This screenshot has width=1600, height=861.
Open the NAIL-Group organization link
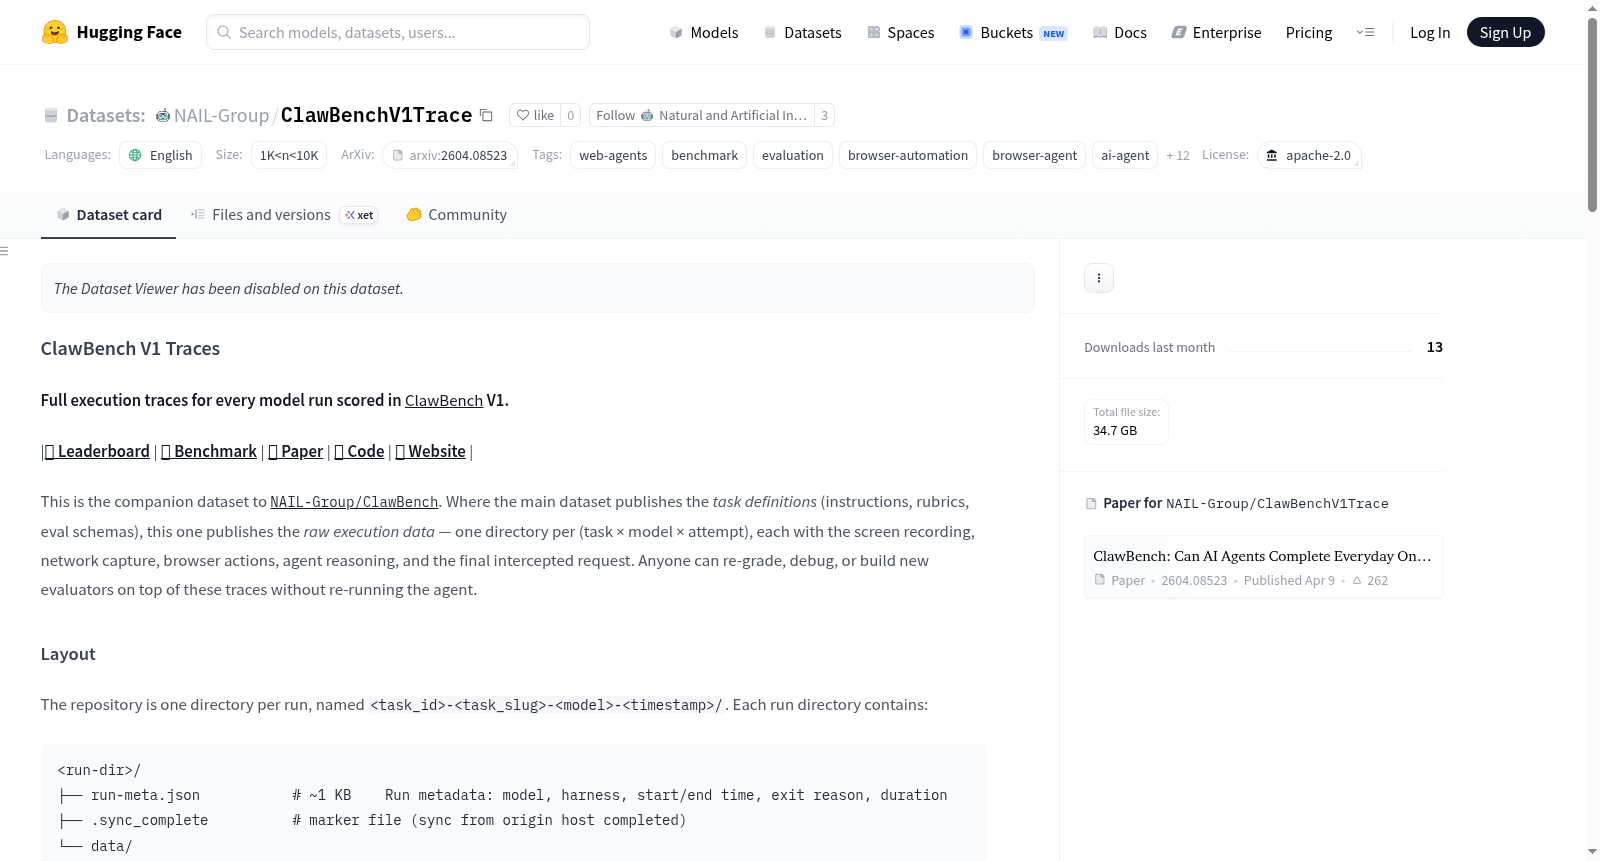[x=222, y=116]
